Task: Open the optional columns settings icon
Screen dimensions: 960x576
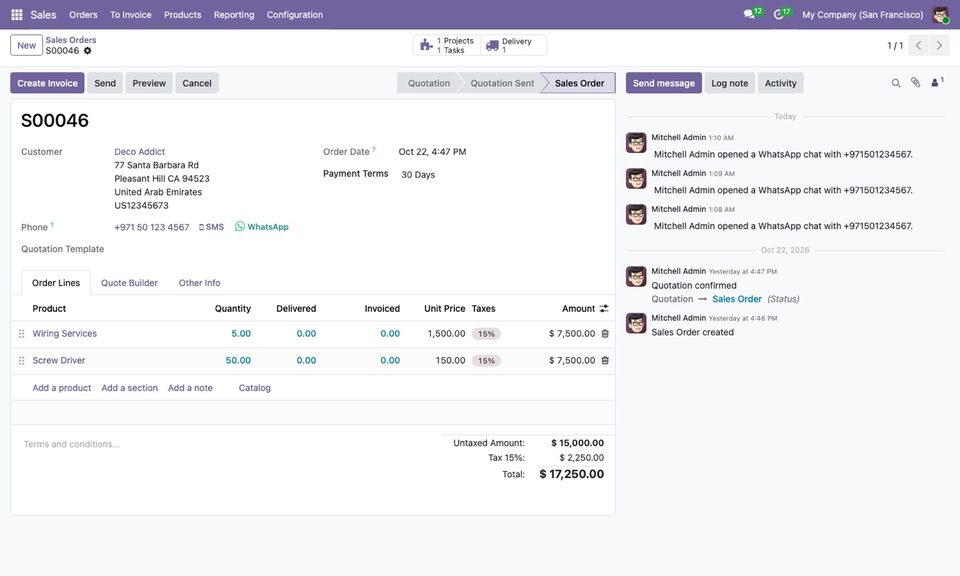Action: [x=604, y=309]
